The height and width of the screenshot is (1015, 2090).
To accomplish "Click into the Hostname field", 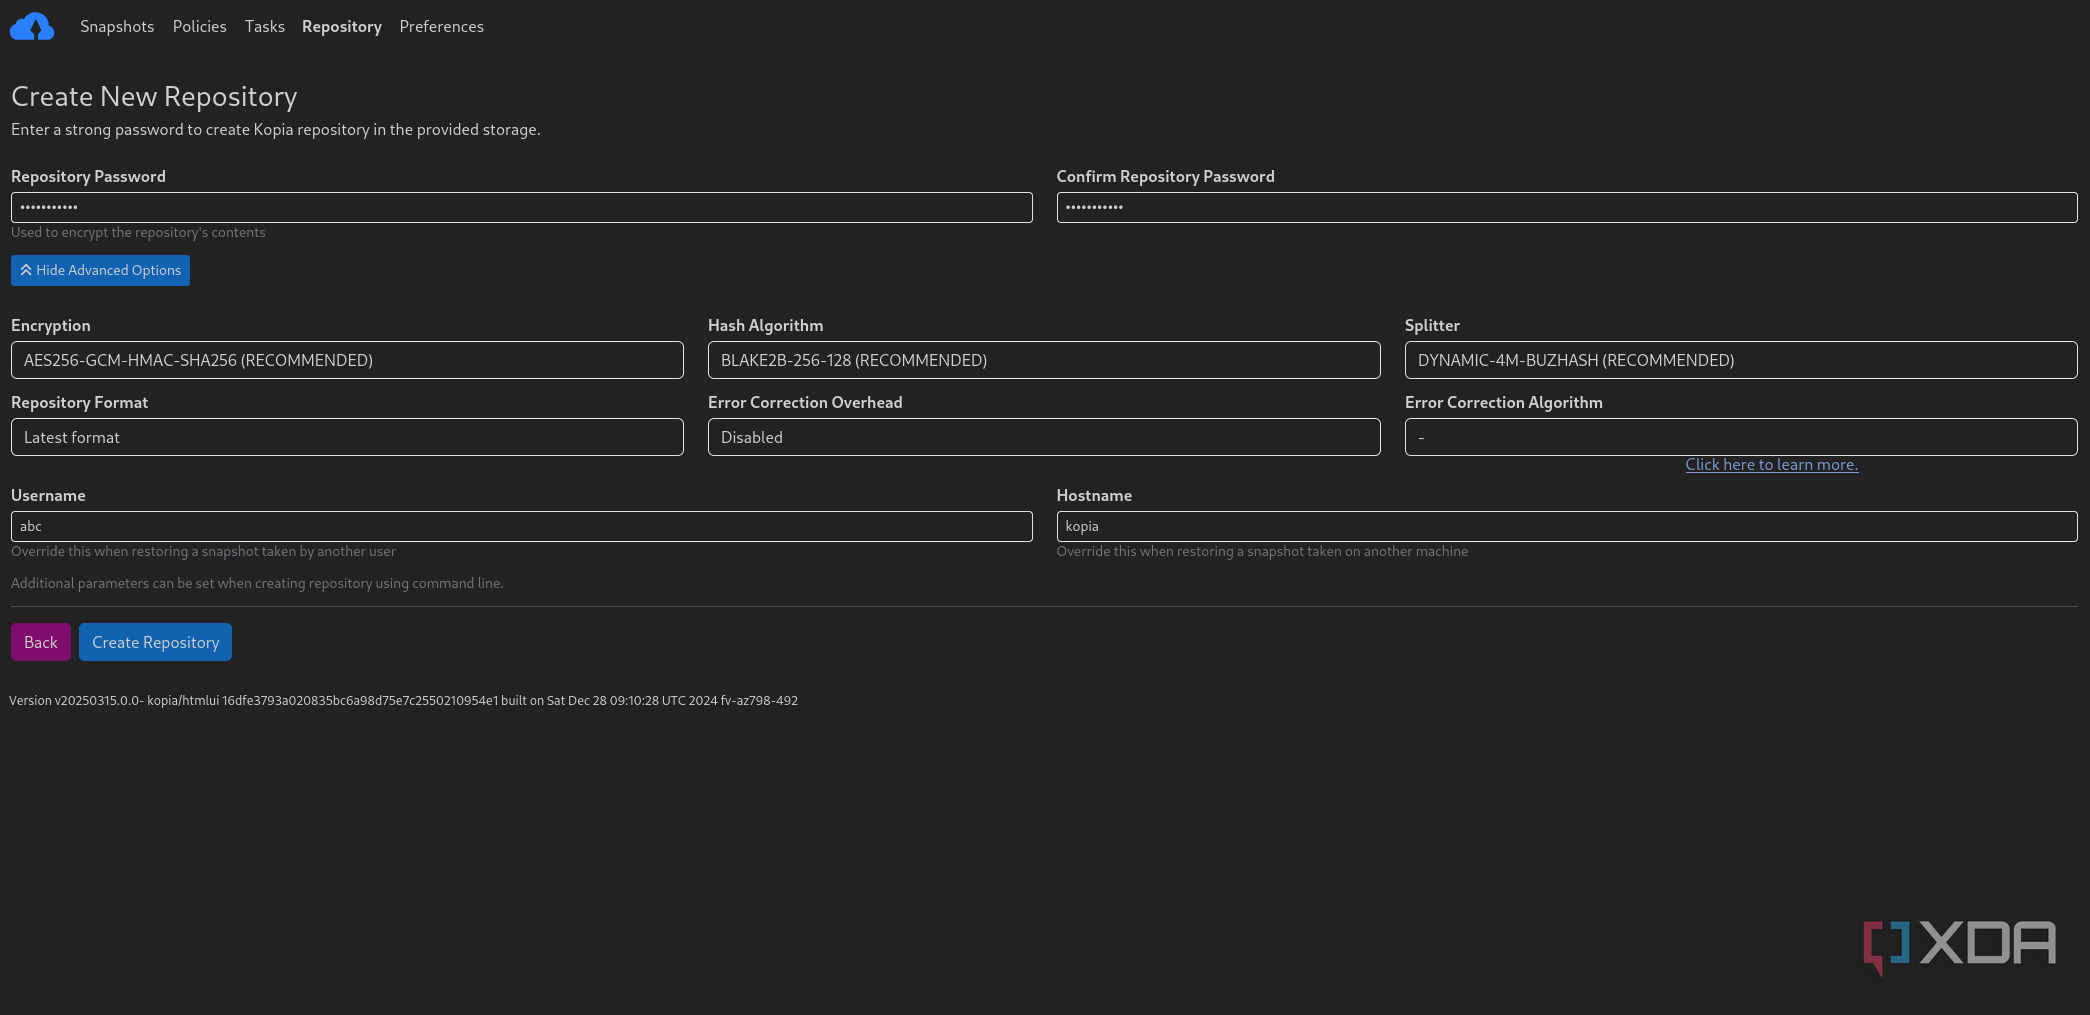I will tap(1567, 526).
